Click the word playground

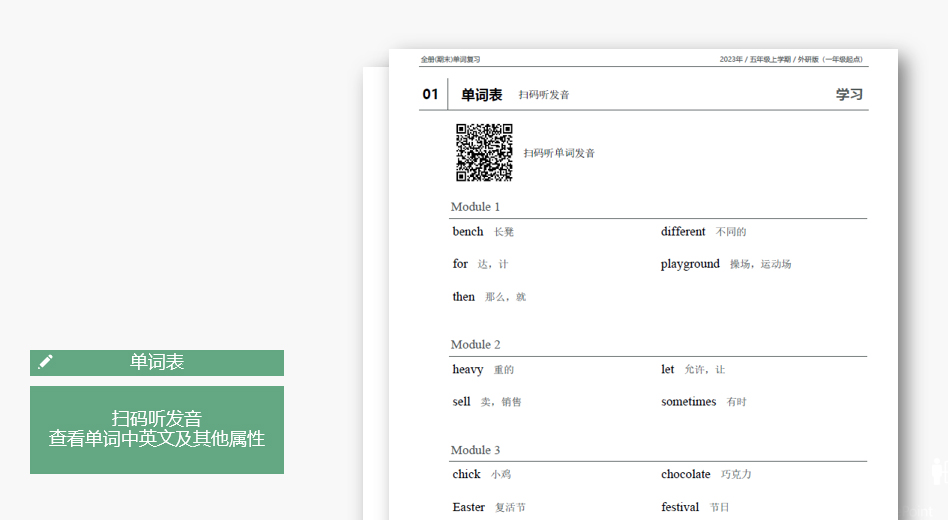[690, 264]
